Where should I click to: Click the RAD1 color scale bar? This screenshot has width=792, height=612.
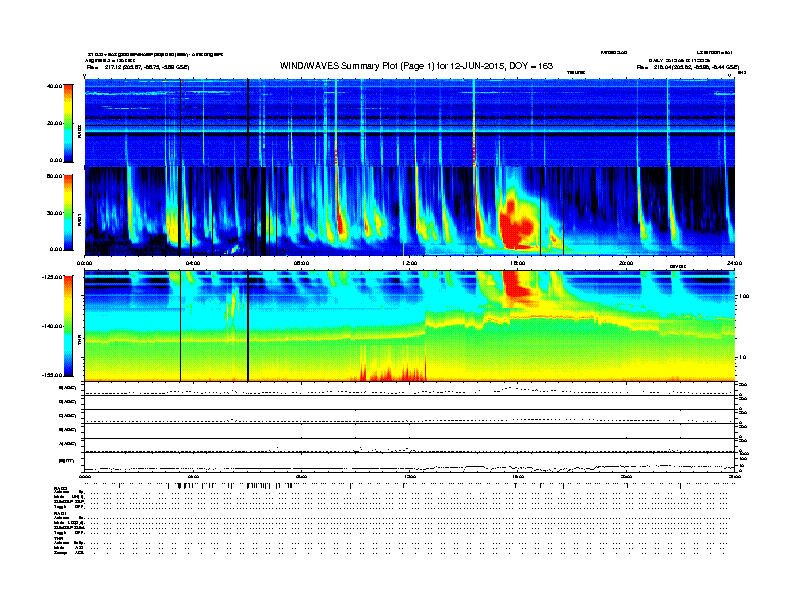[68, 213]
